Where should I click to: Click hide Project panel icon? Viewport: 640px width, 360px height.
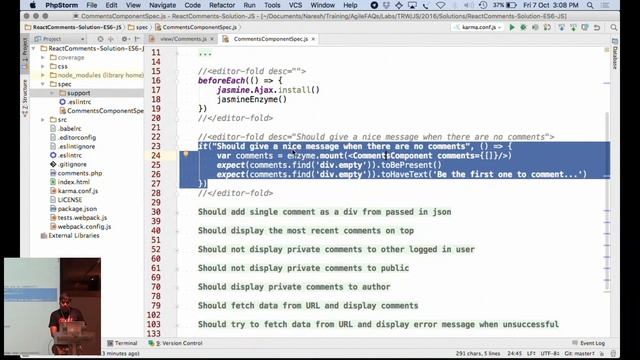click(137, 39)
